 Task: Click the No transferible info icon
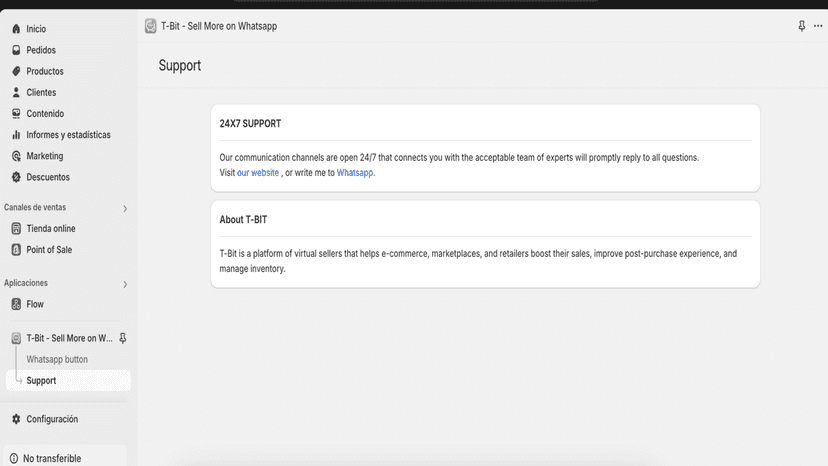(14, 459)
